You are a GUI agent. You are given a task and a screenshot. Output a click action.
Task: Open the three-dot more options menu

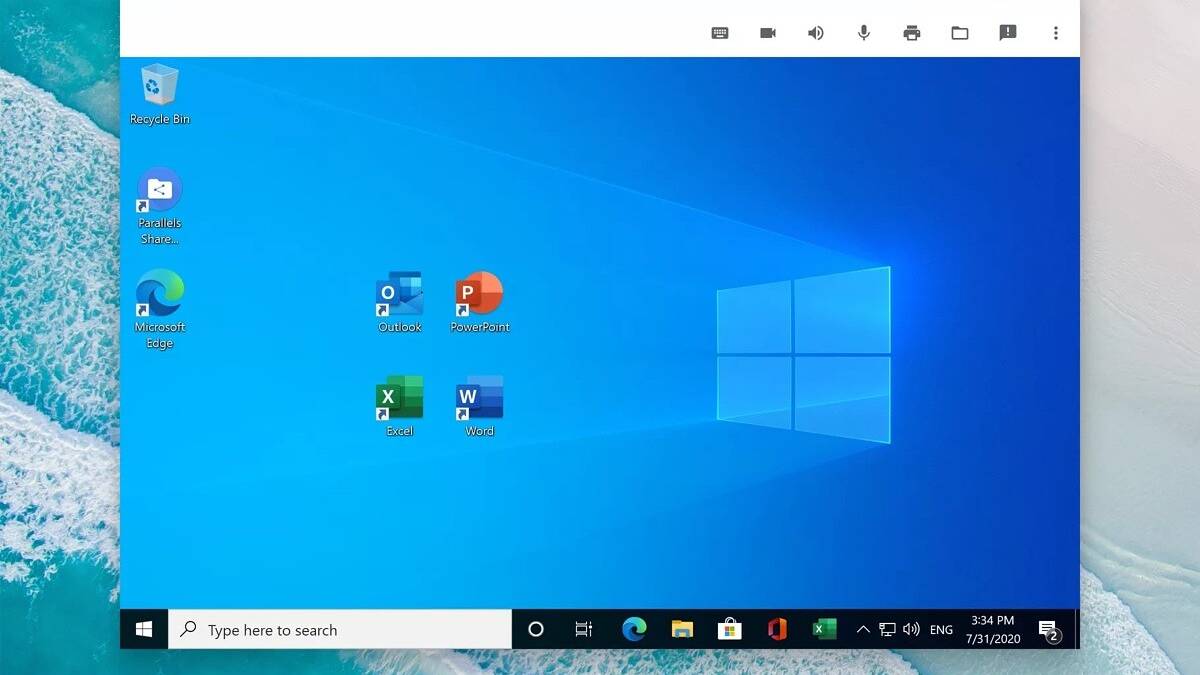1055,33
